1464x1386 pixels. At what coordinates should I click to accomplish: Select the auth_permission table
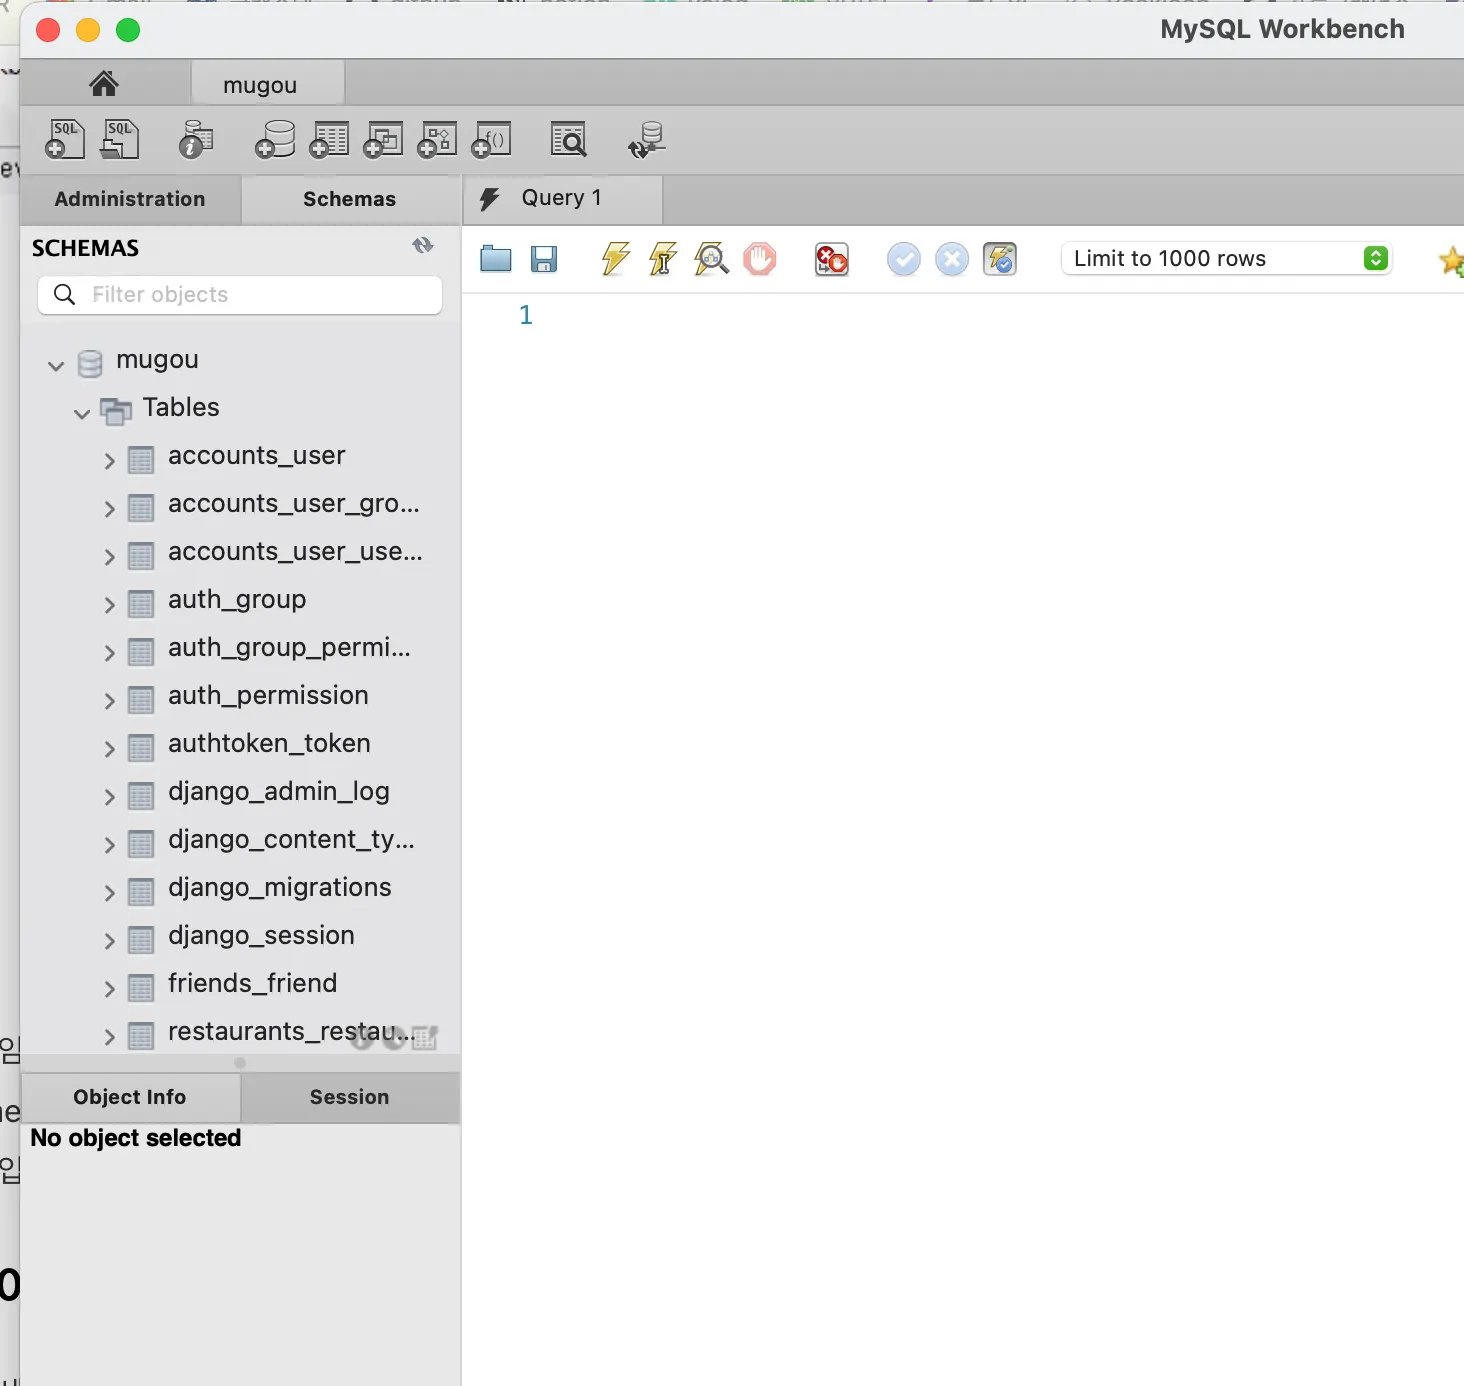268,695
